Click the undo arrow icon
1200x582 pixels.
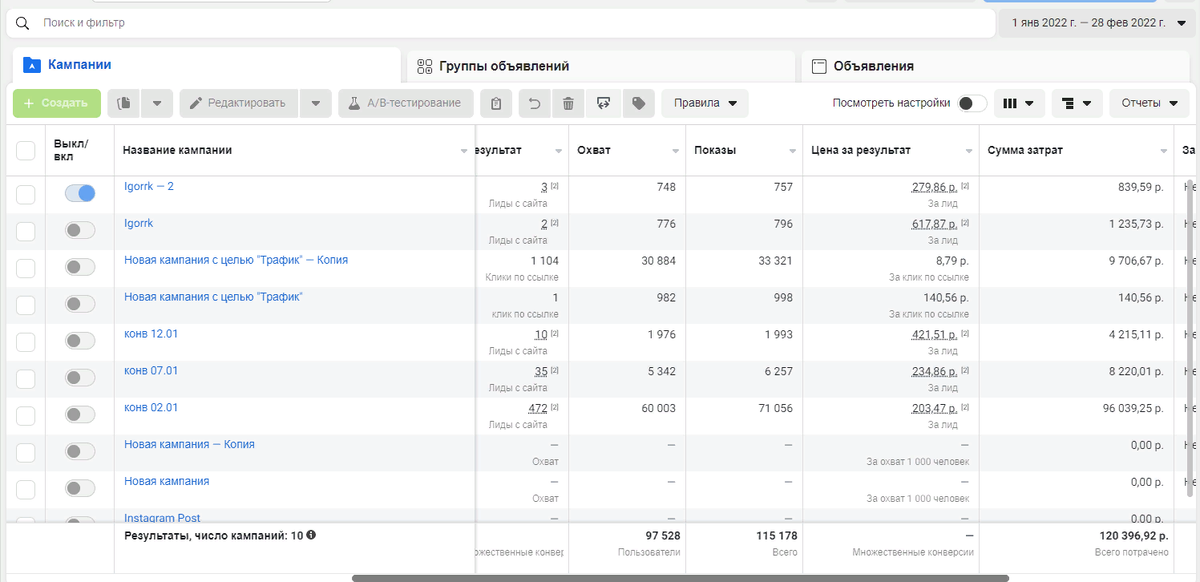[x=534, y=103]
